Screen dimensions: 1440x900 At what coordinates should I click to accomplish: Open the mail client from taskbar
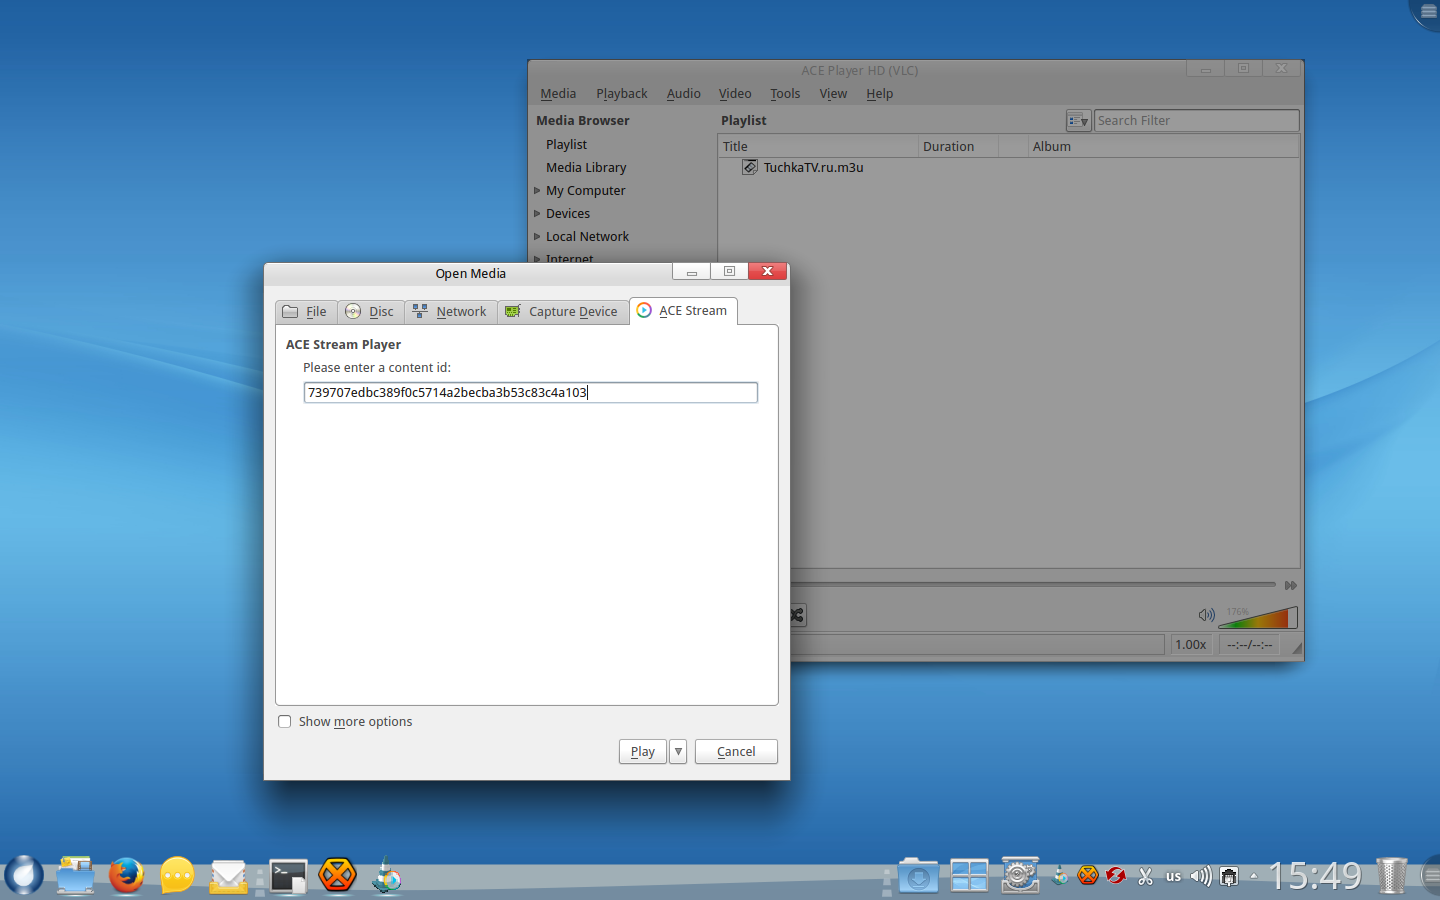(x=229, y=877)
